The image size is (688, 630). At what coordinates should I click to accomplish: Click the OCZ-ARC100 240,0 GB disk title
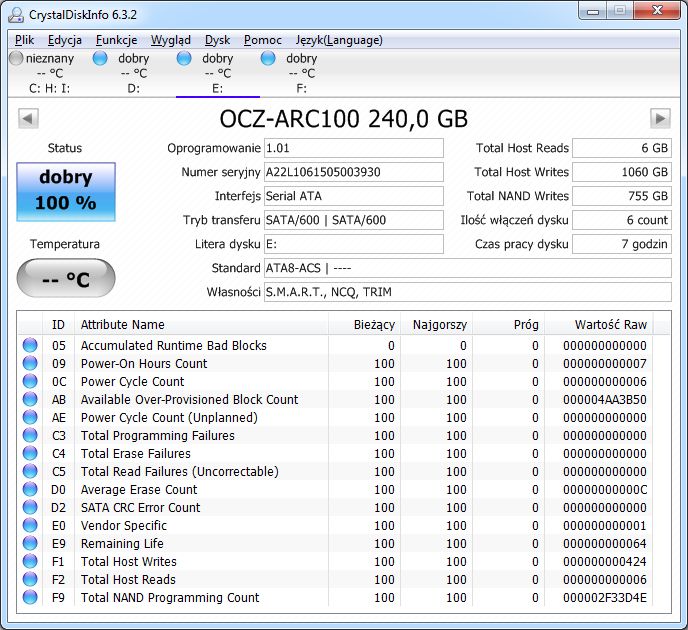[344, 119]
